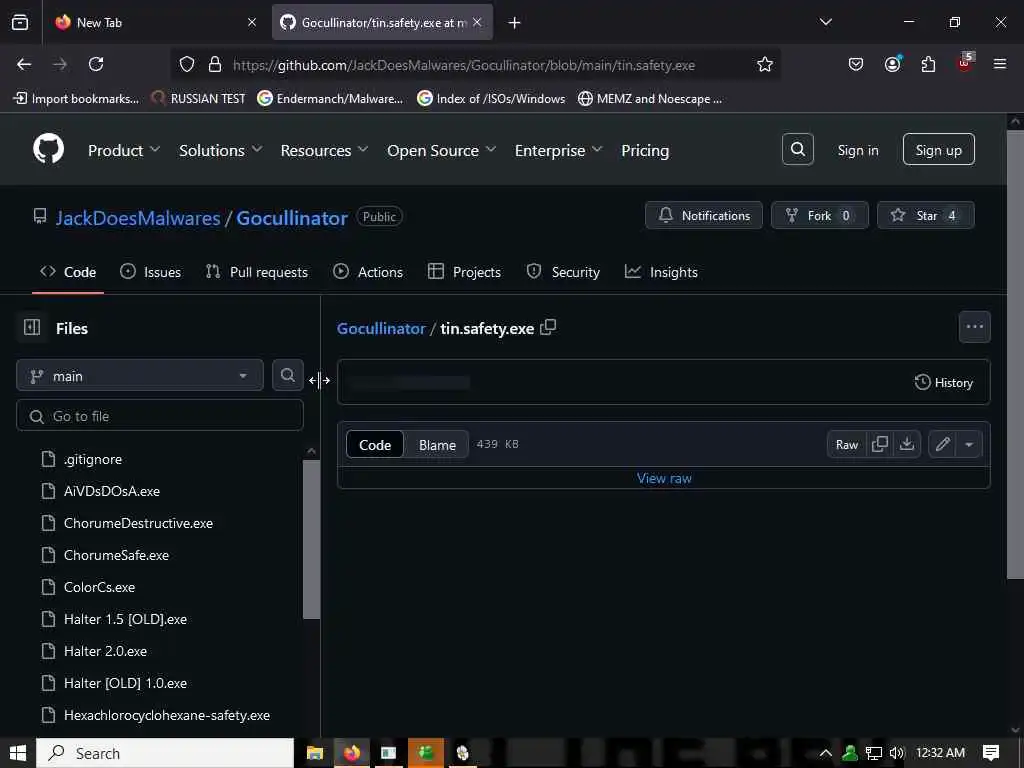The image size is (1024, 768).
Task: Expand the Enterprise navigation dropdown
Action: [x=558, y=150]
